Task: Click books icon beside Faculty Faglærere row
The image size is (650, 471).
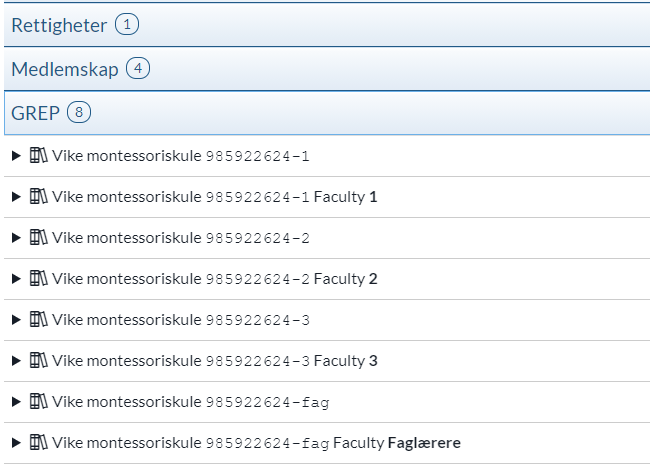Action: (39, 442)
